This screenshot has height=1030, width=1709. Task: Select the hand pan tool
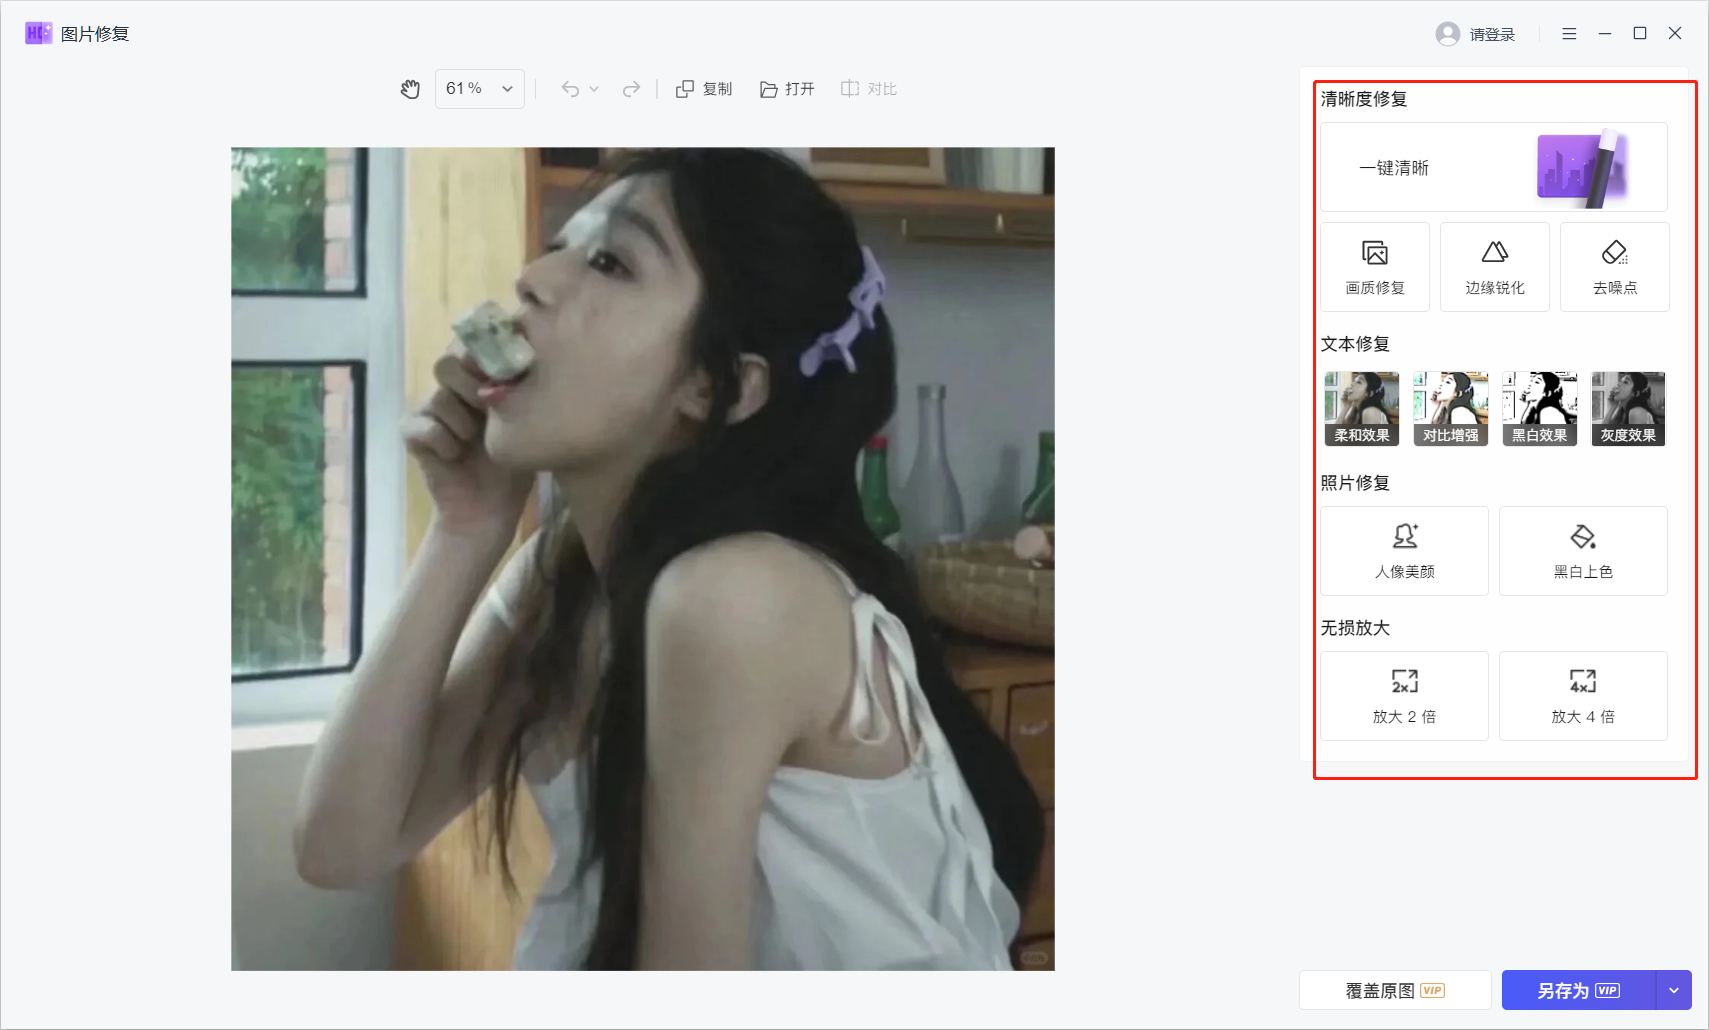click(x=410, y=89)
